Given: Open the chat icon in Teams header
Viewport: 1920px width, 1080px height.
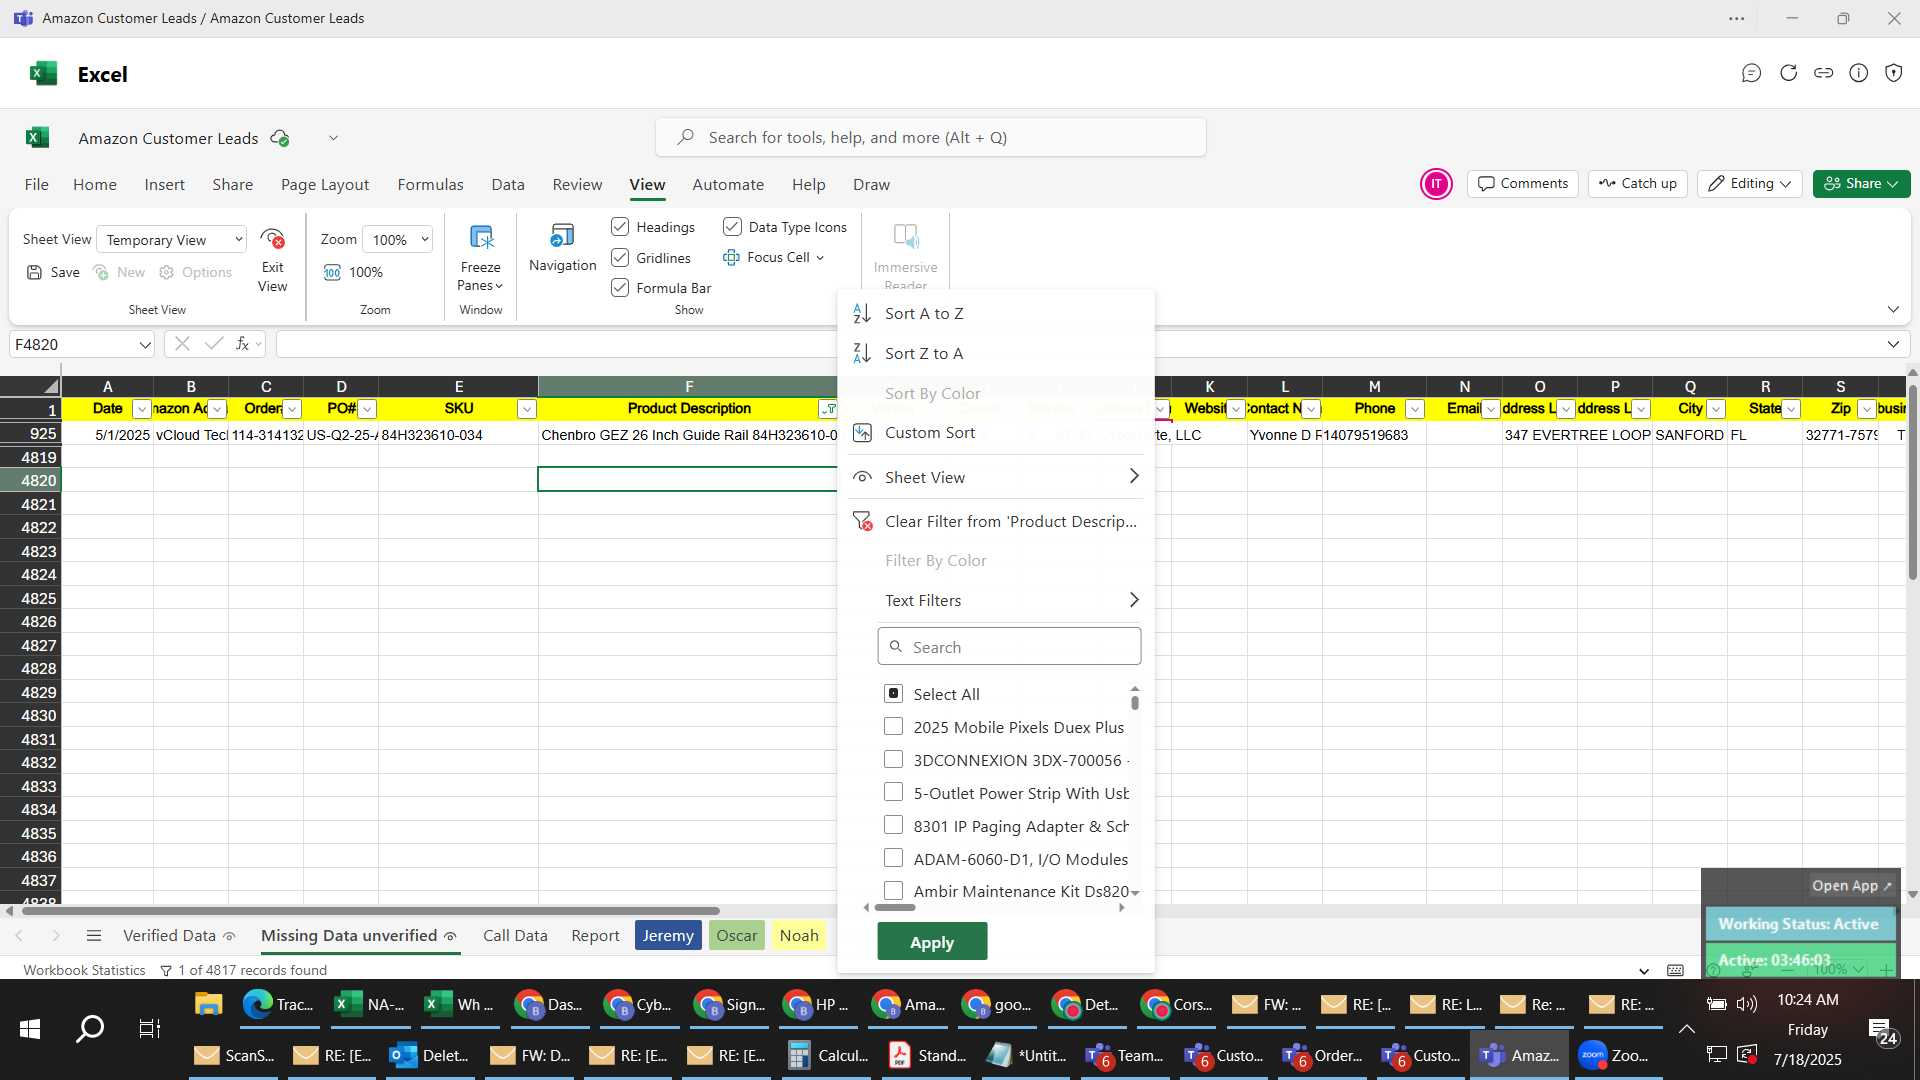Looking at the screenshot, I should [1751, 73].
